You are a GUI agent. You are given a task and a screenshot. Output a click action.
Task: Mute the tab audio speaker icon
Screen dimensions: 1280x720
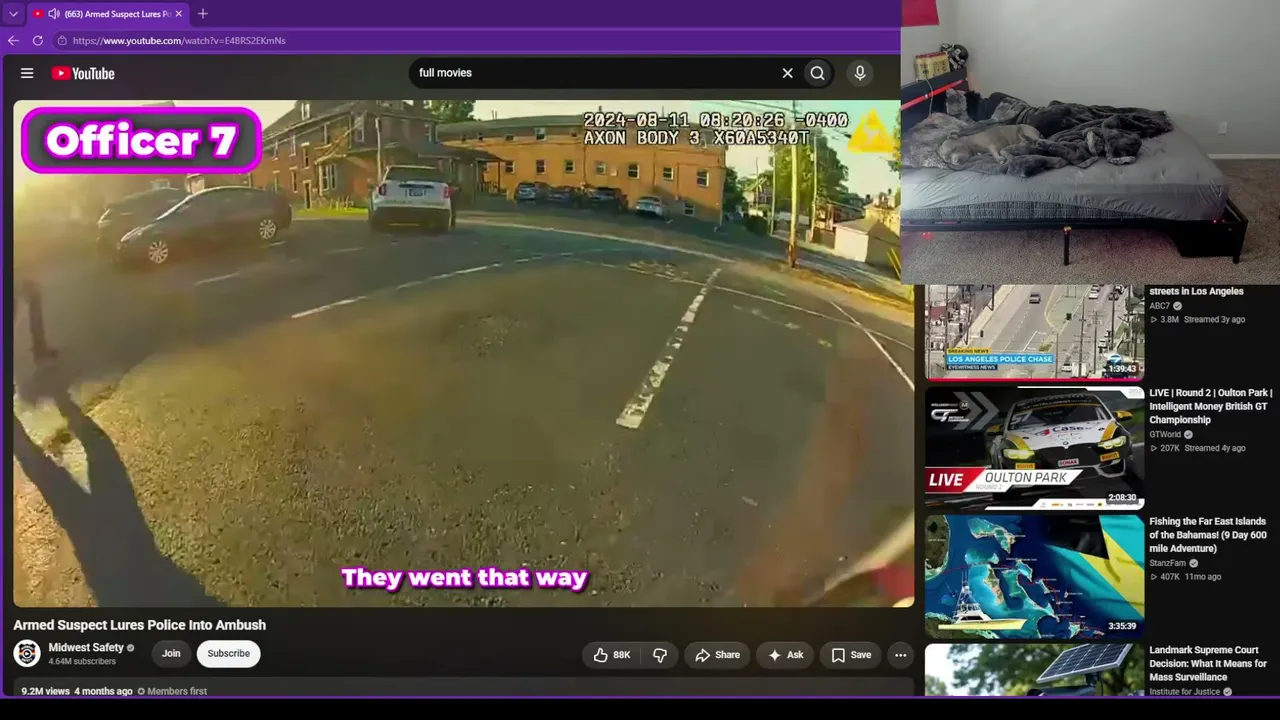click(53, 14)
